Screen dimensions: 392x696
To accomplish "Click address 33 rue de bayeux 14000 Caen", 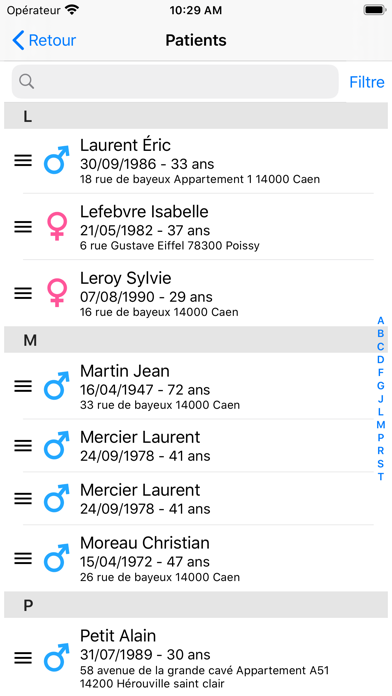I will pyautogui.click(x=160, y=405).
